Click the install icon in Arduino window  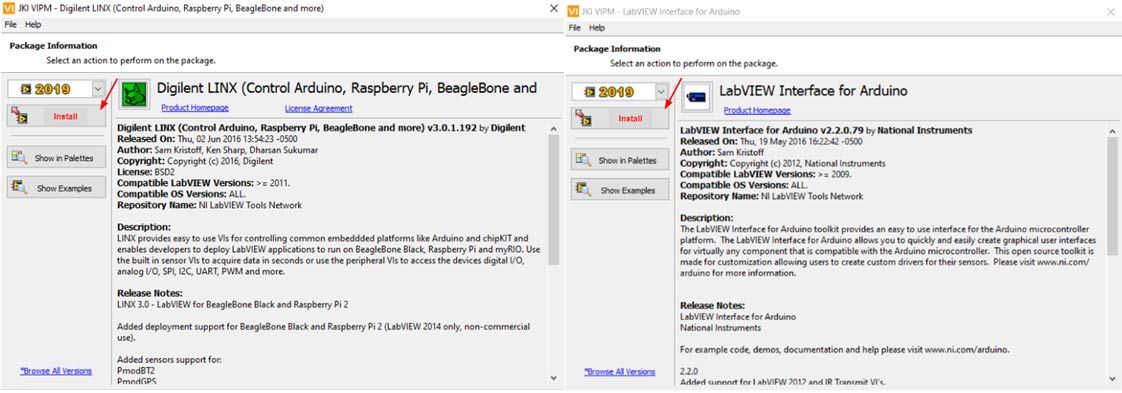click(583, 118)
